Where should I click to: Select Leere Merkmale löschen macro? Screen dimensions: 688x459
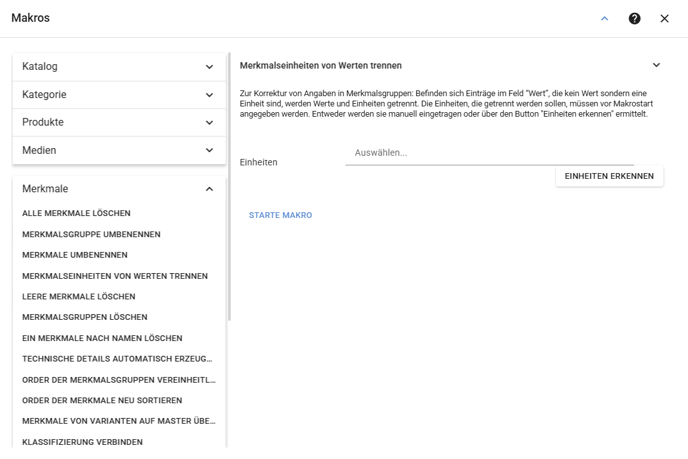coord(79,297)
